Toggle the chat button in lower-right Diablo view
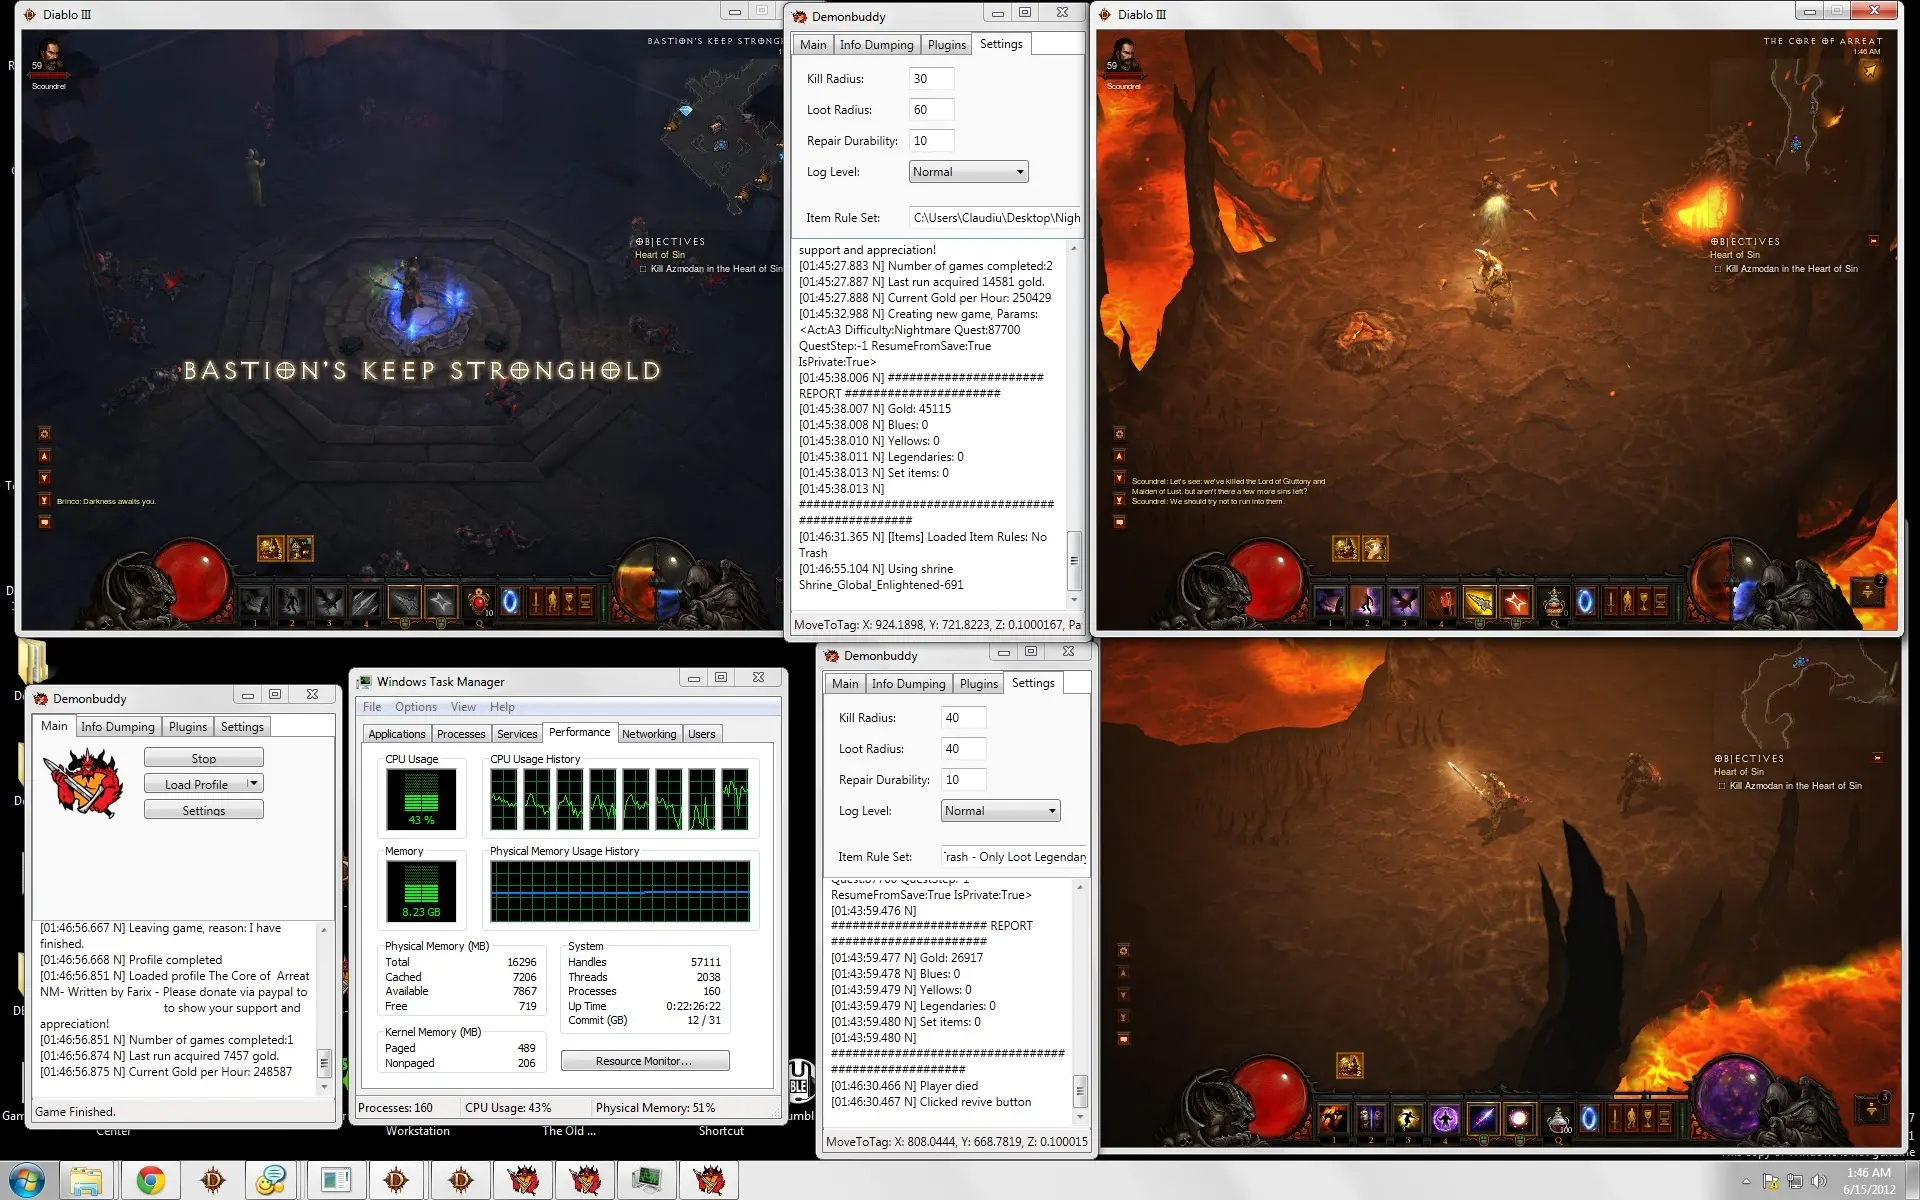This screenshot has width=1920, height=1200. click(1123, 1039)
